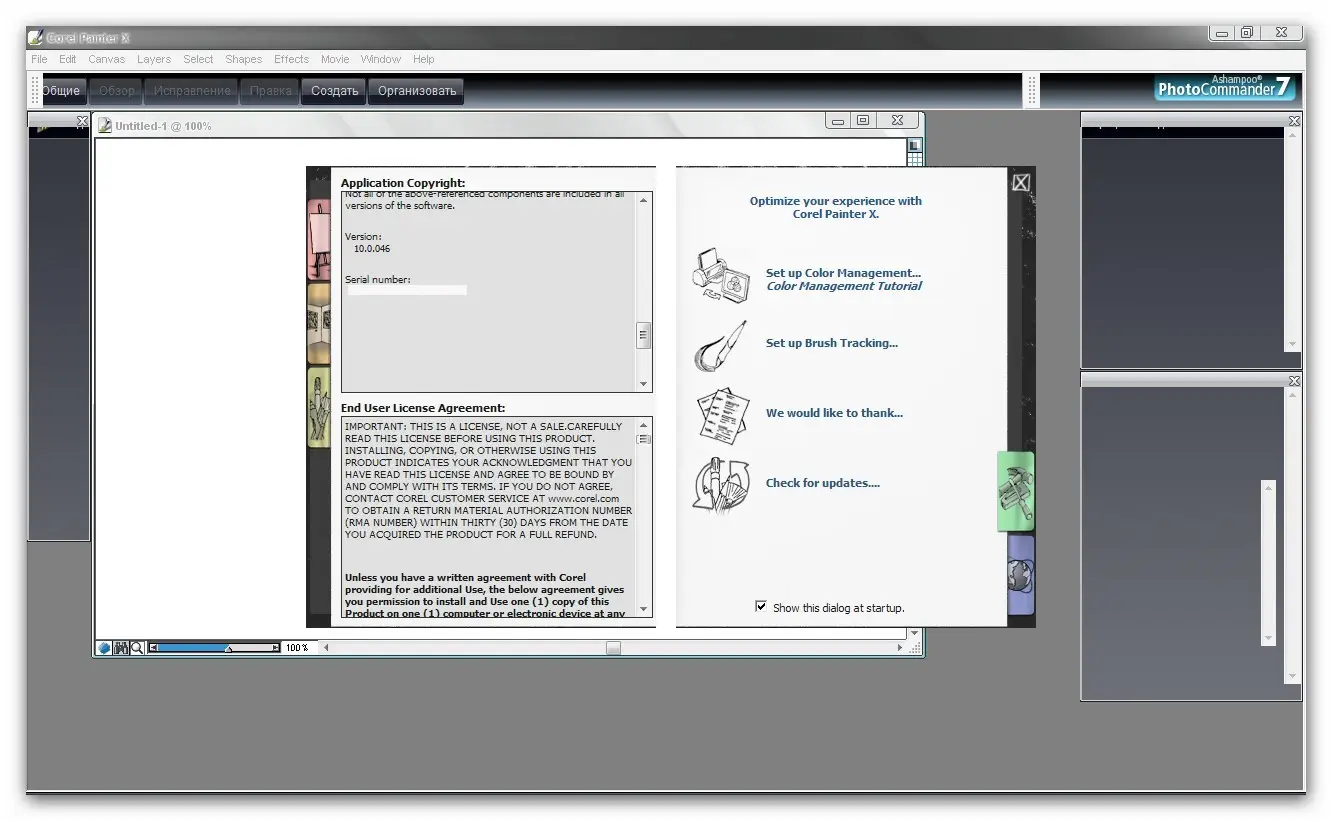Screen dimensions: 1332x821
Task: Select the pink easel side tab of welcome dialog
Action: (319, 240)
